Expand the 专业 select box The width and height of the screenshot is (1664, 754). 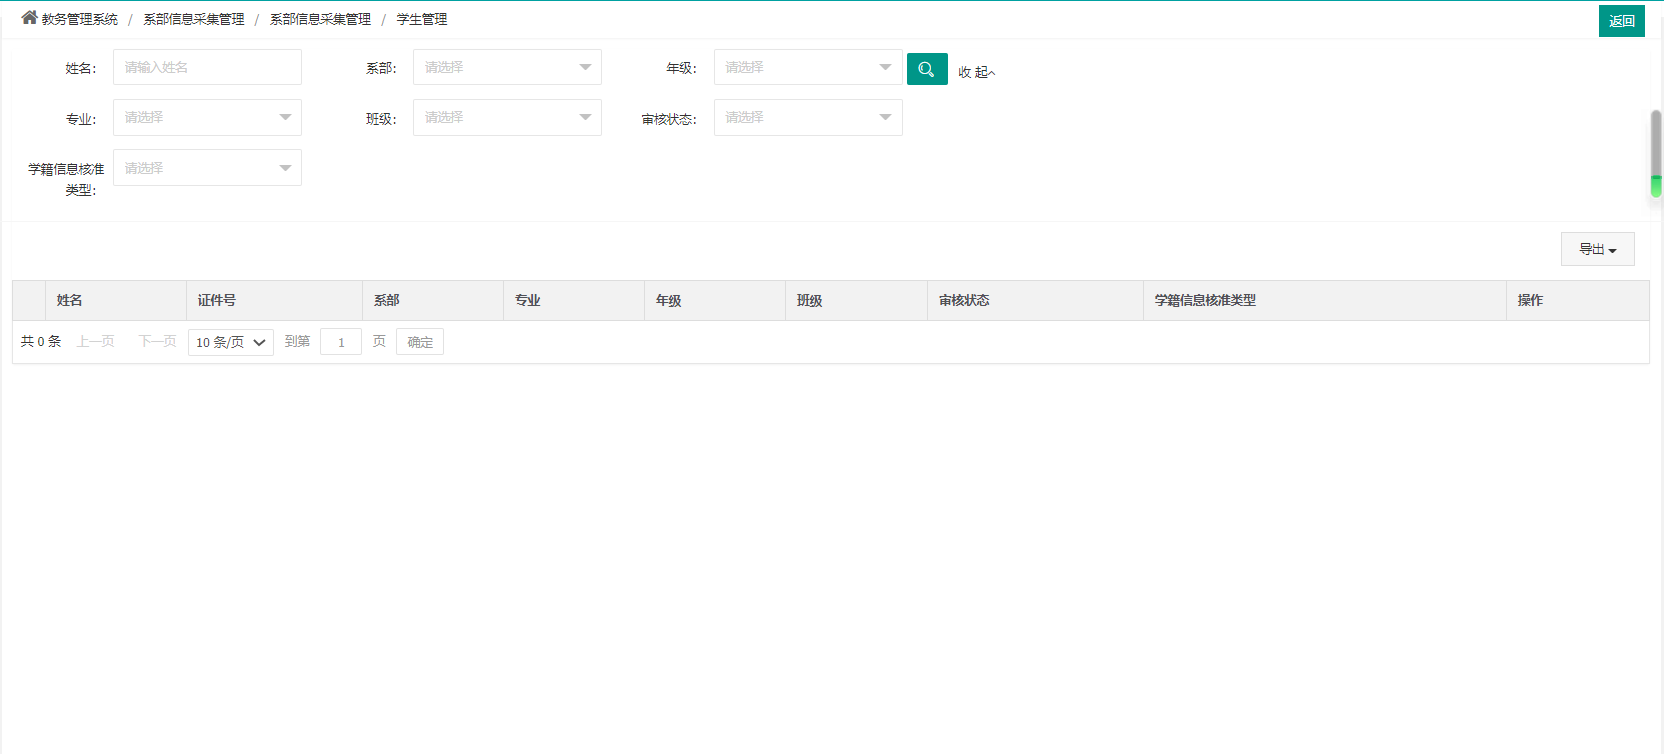point(206,117)
